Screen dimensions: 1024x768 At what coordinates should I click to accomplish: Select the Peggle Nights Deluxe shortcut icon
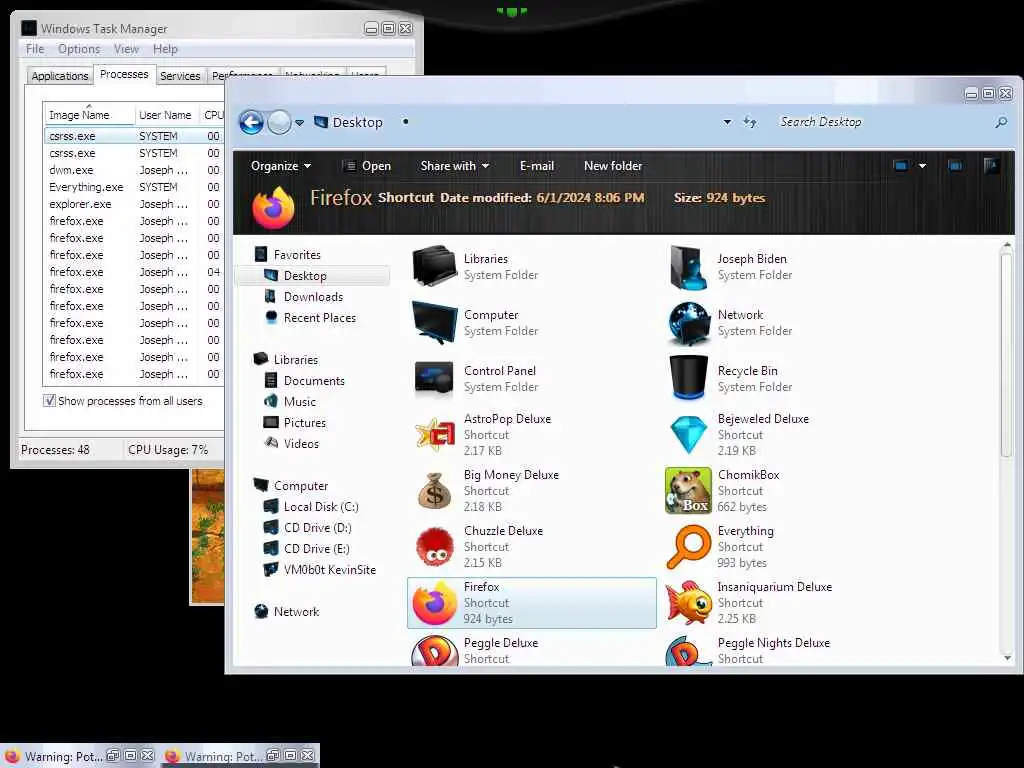point(688,651)
